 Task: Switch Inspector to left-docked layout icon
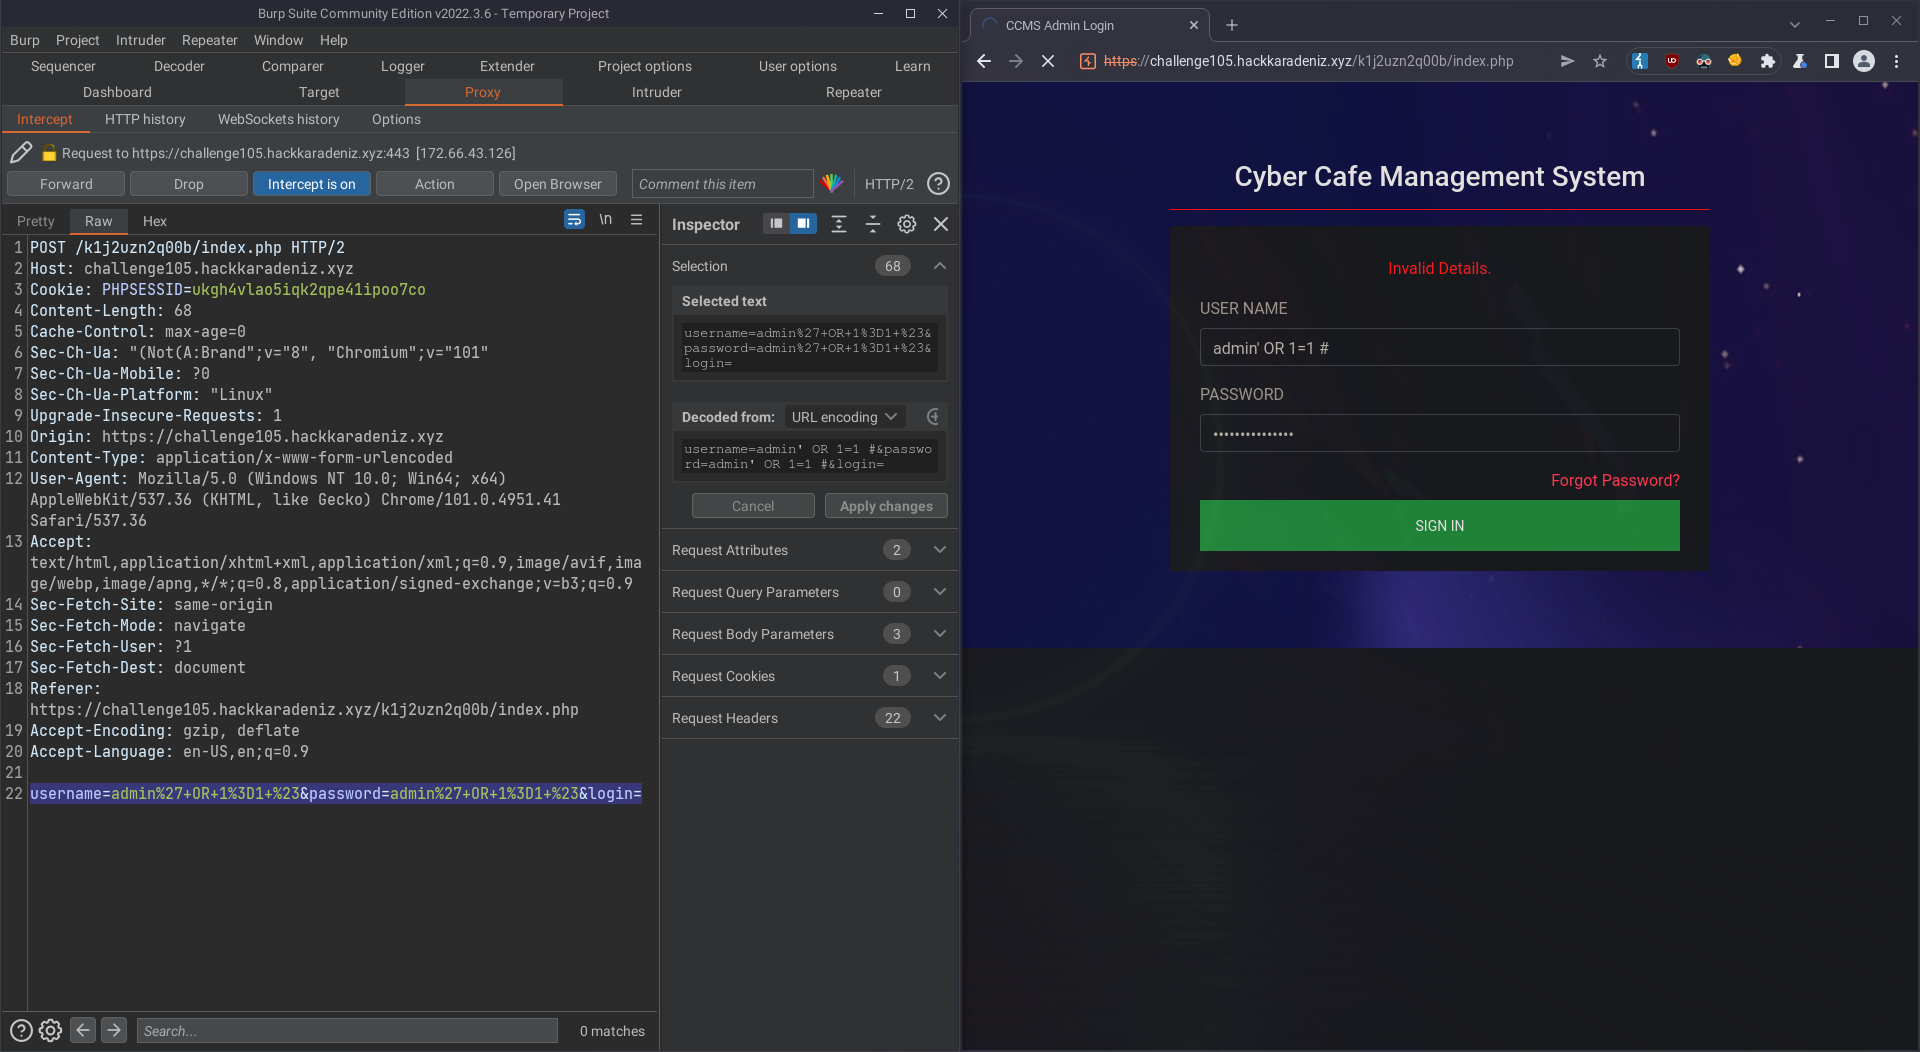[776, 224]
